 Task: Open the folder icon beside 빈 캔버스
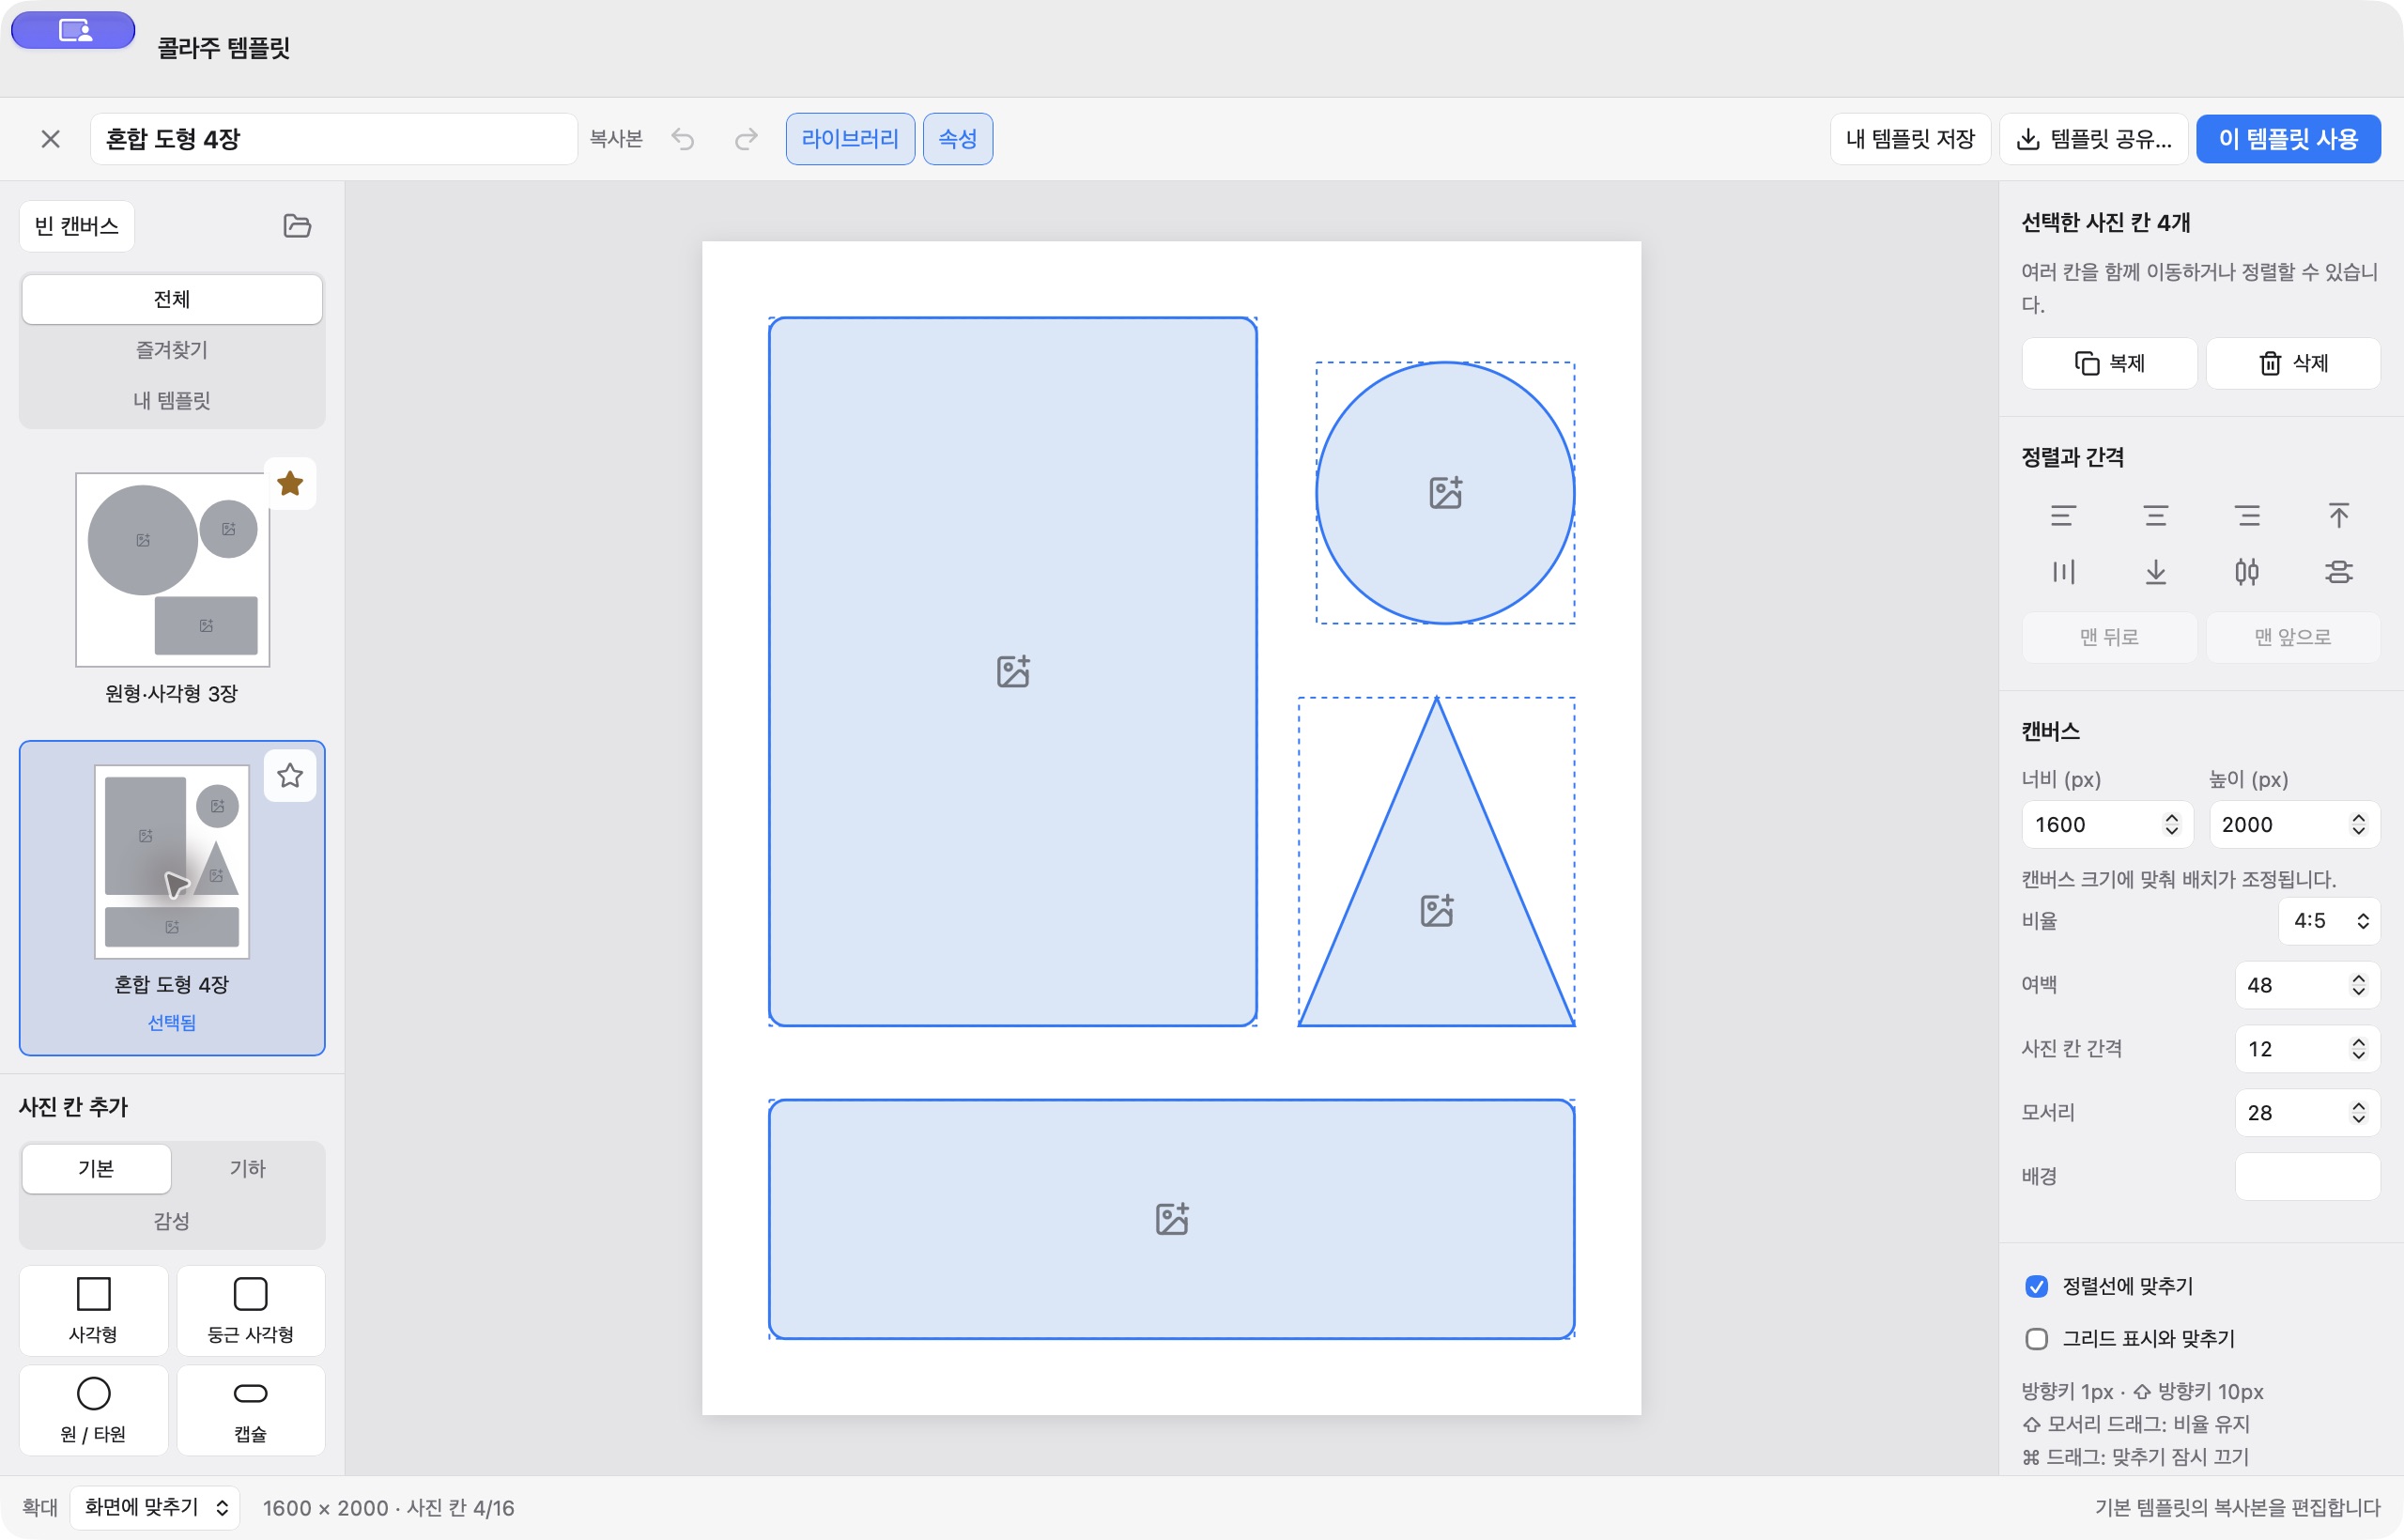(x=297, y=226)
